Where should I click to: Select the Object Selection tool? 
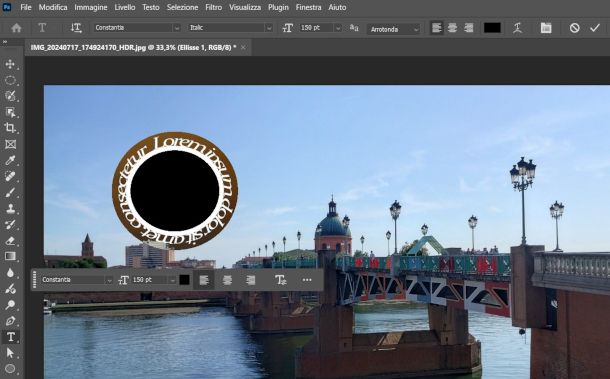10,112
